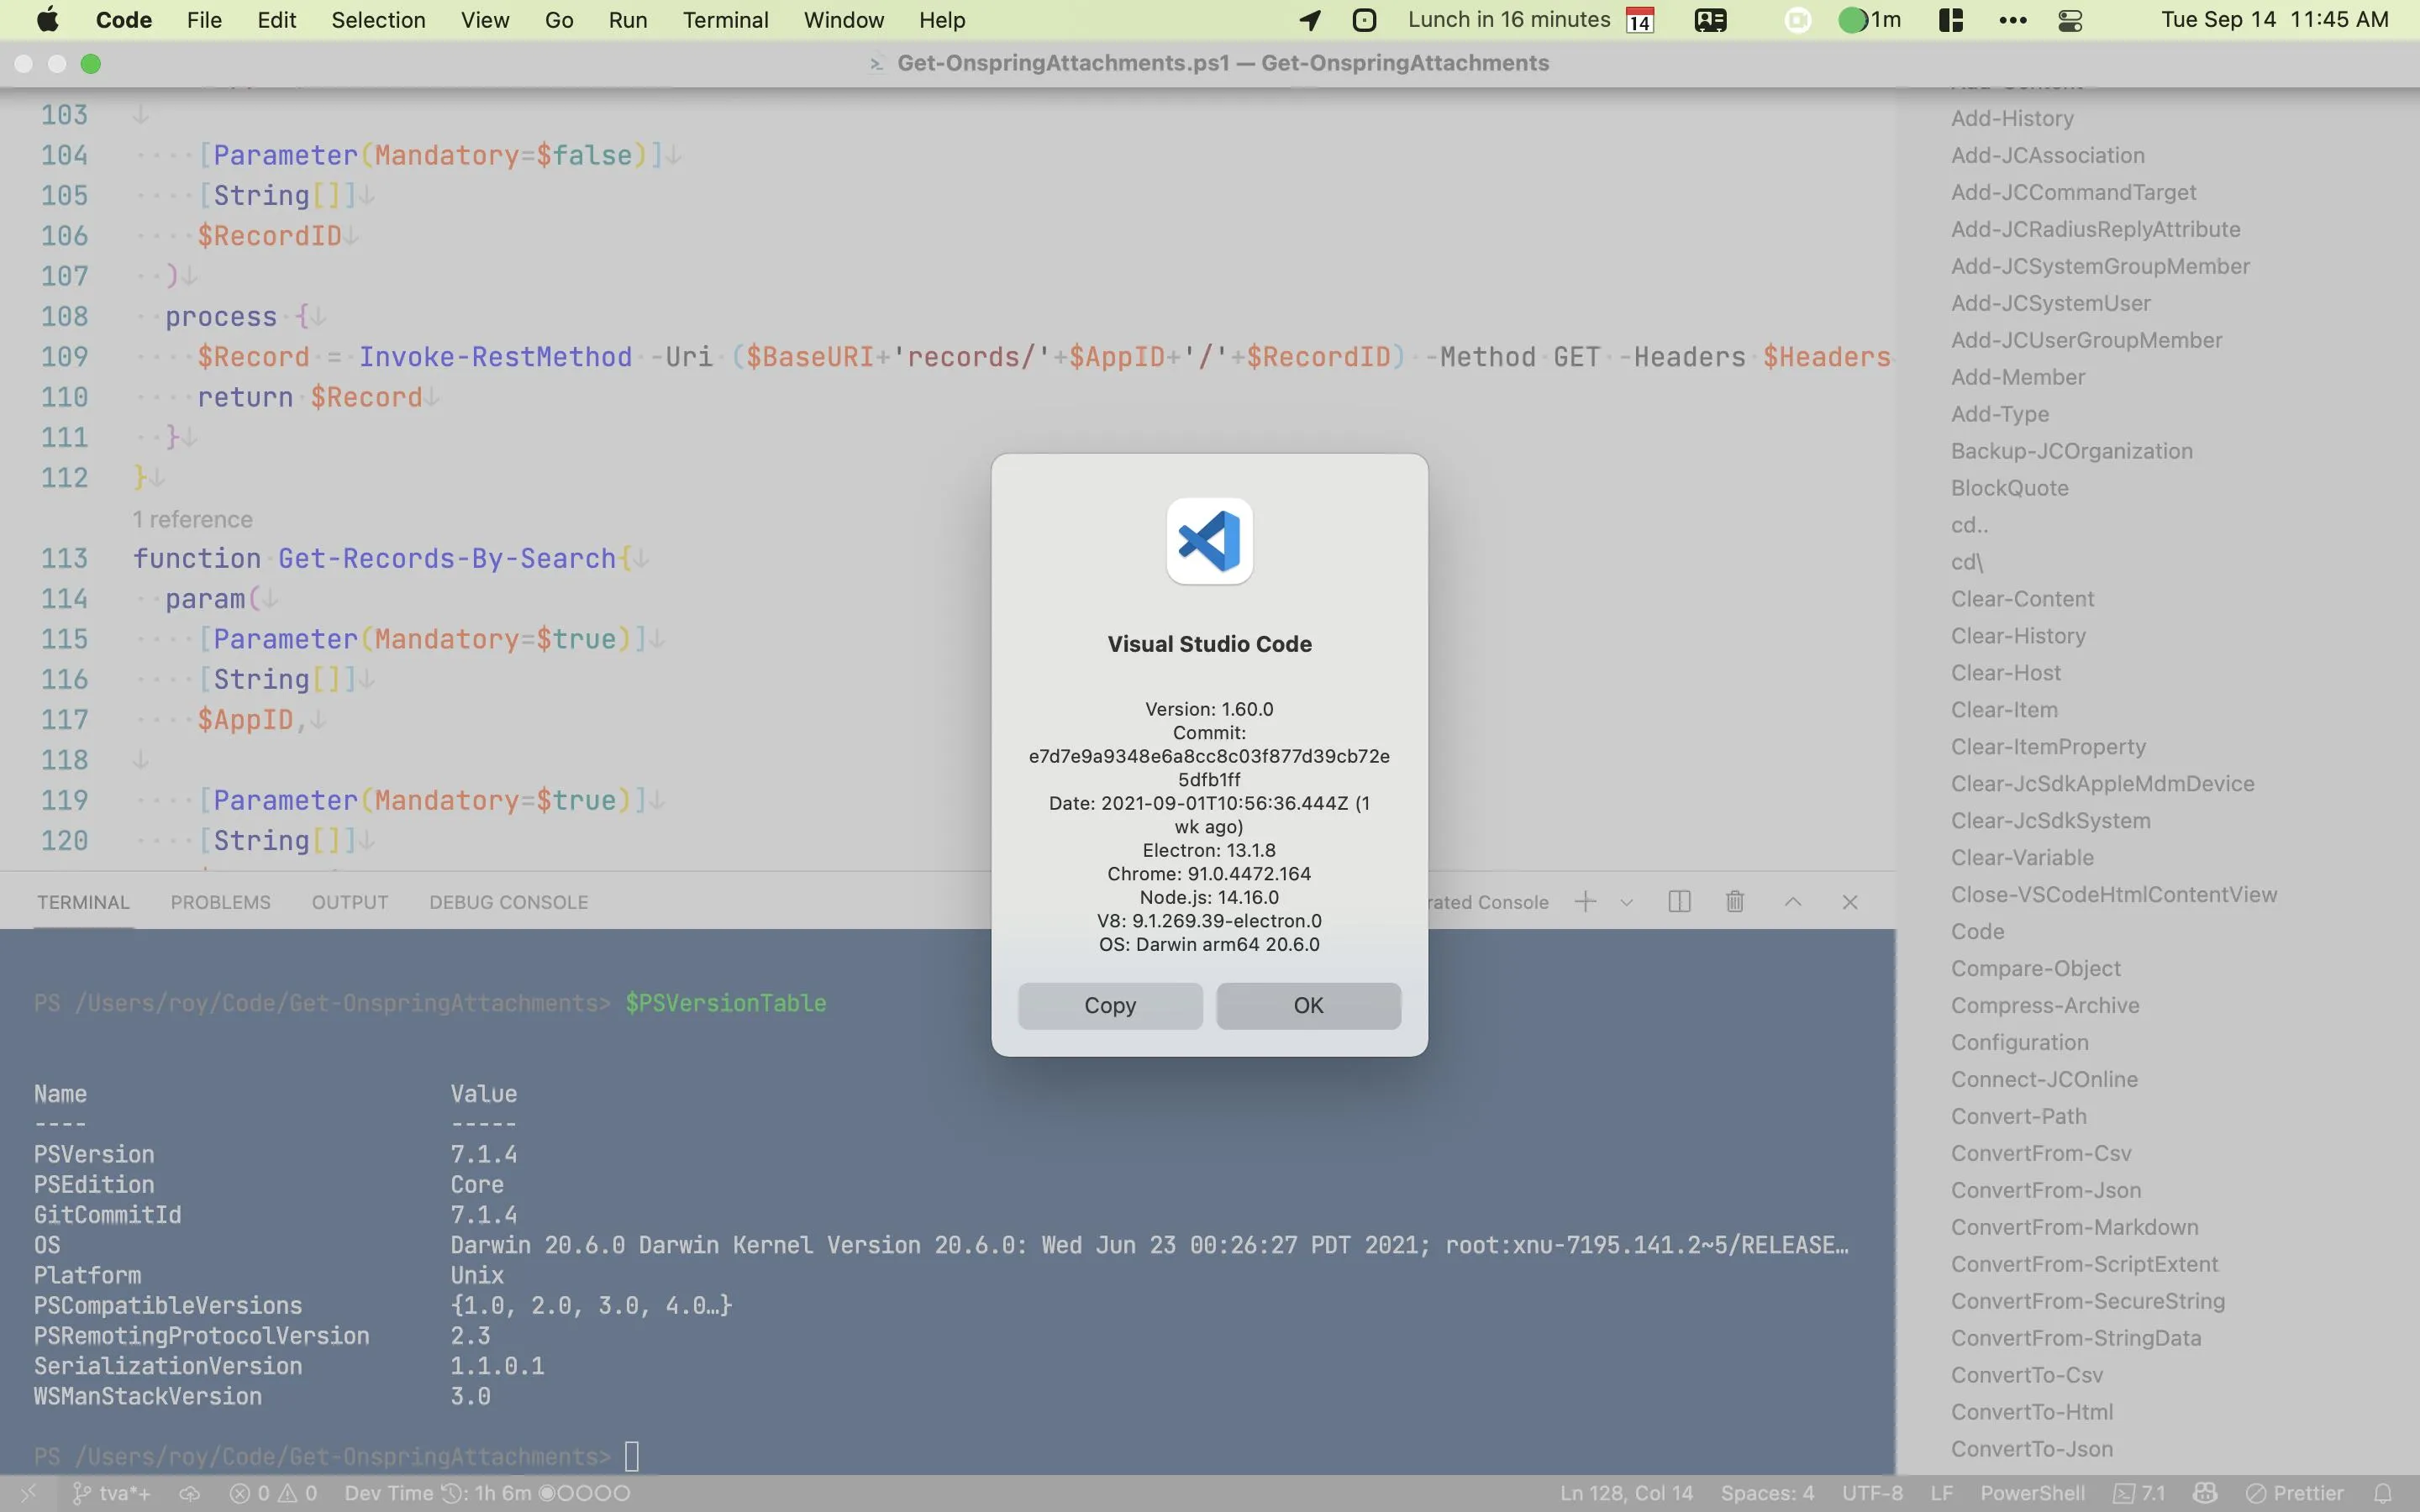Split the terminal pane
2420x1512 pixels.
1680,902
